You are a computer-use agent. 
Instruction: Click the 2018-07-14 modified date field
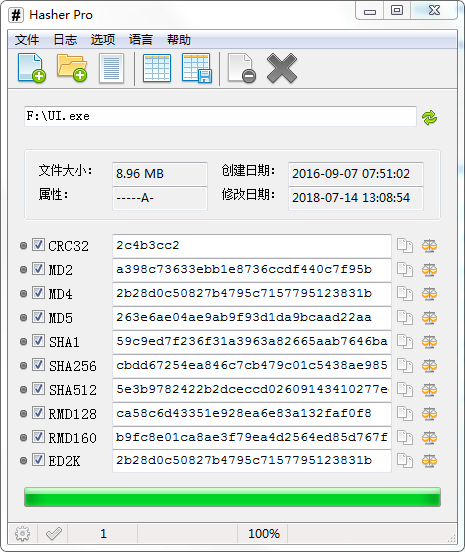tap(356, 198)
